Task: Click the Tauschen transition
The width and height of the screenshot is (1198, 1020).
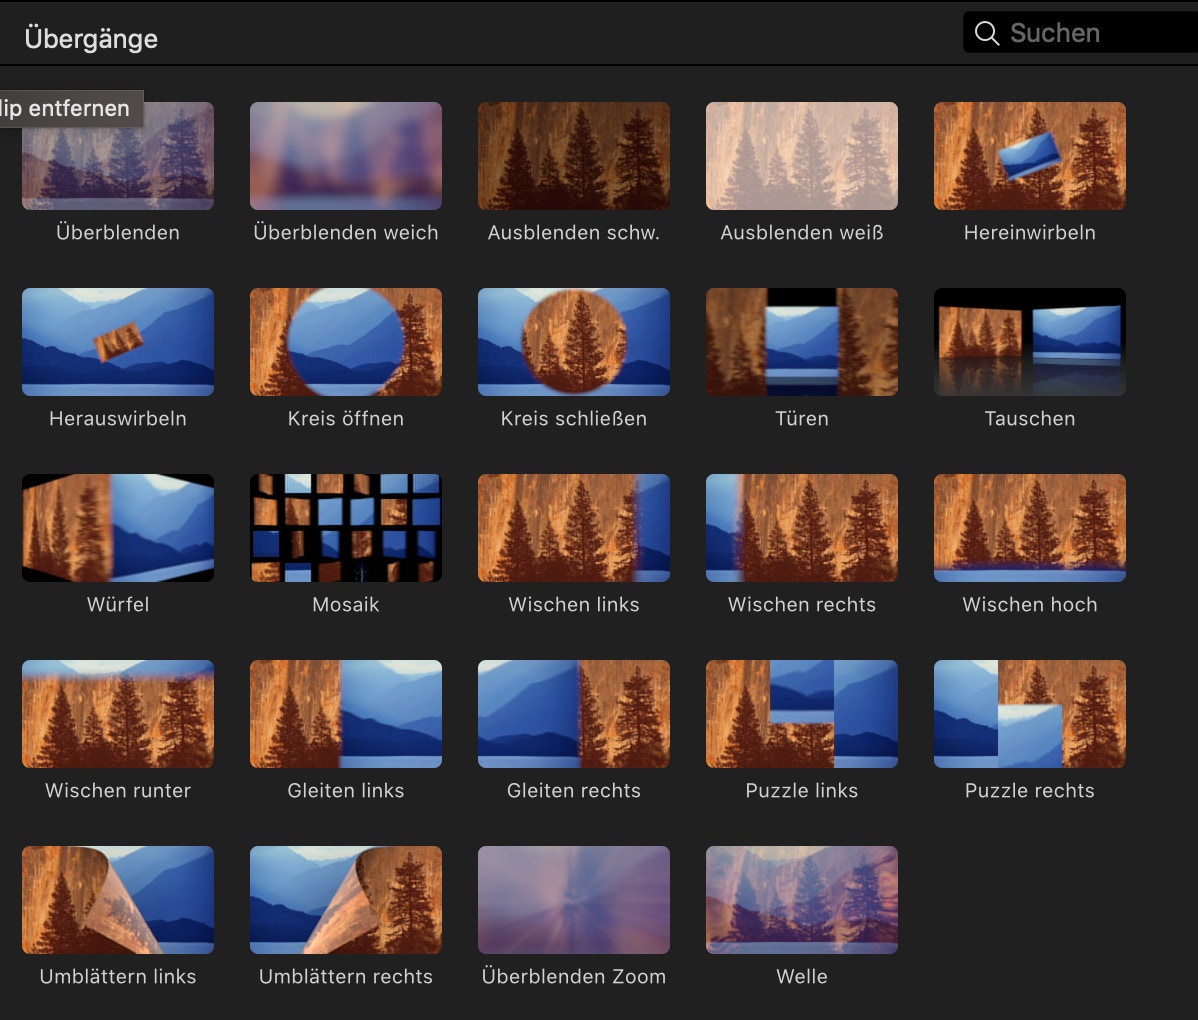Action: point(1030,342)
